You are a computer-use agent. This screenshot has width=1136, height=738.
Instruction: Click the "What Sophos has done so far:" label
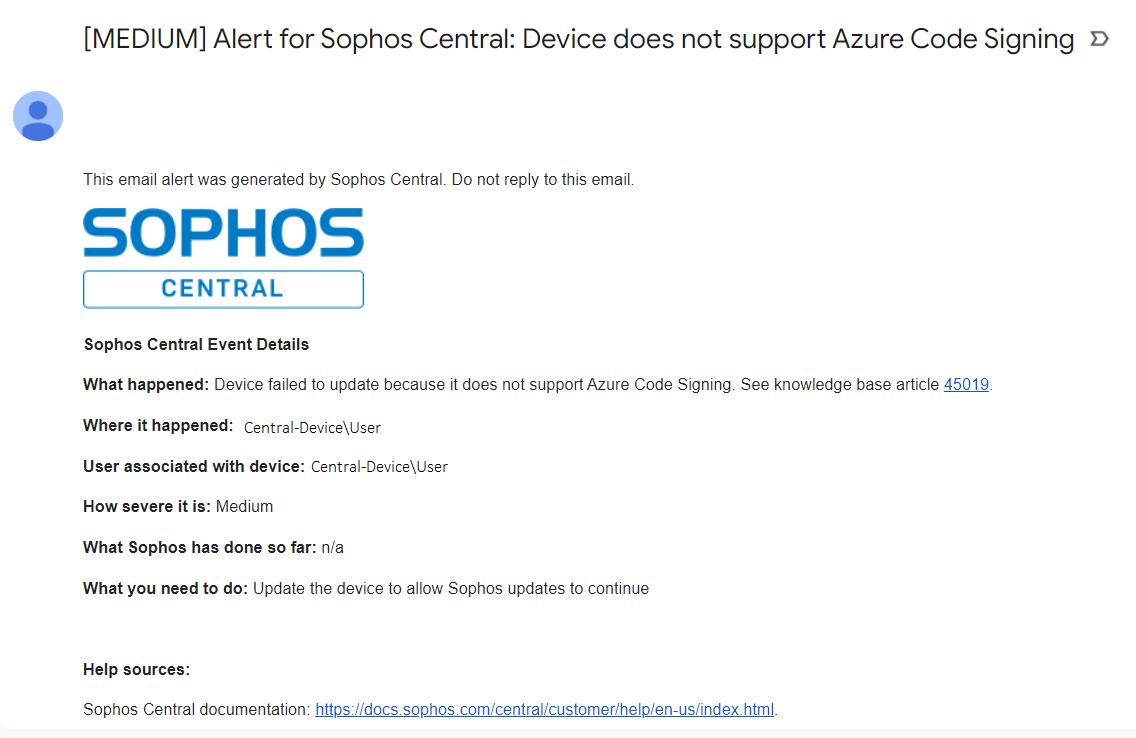(200, 548)
